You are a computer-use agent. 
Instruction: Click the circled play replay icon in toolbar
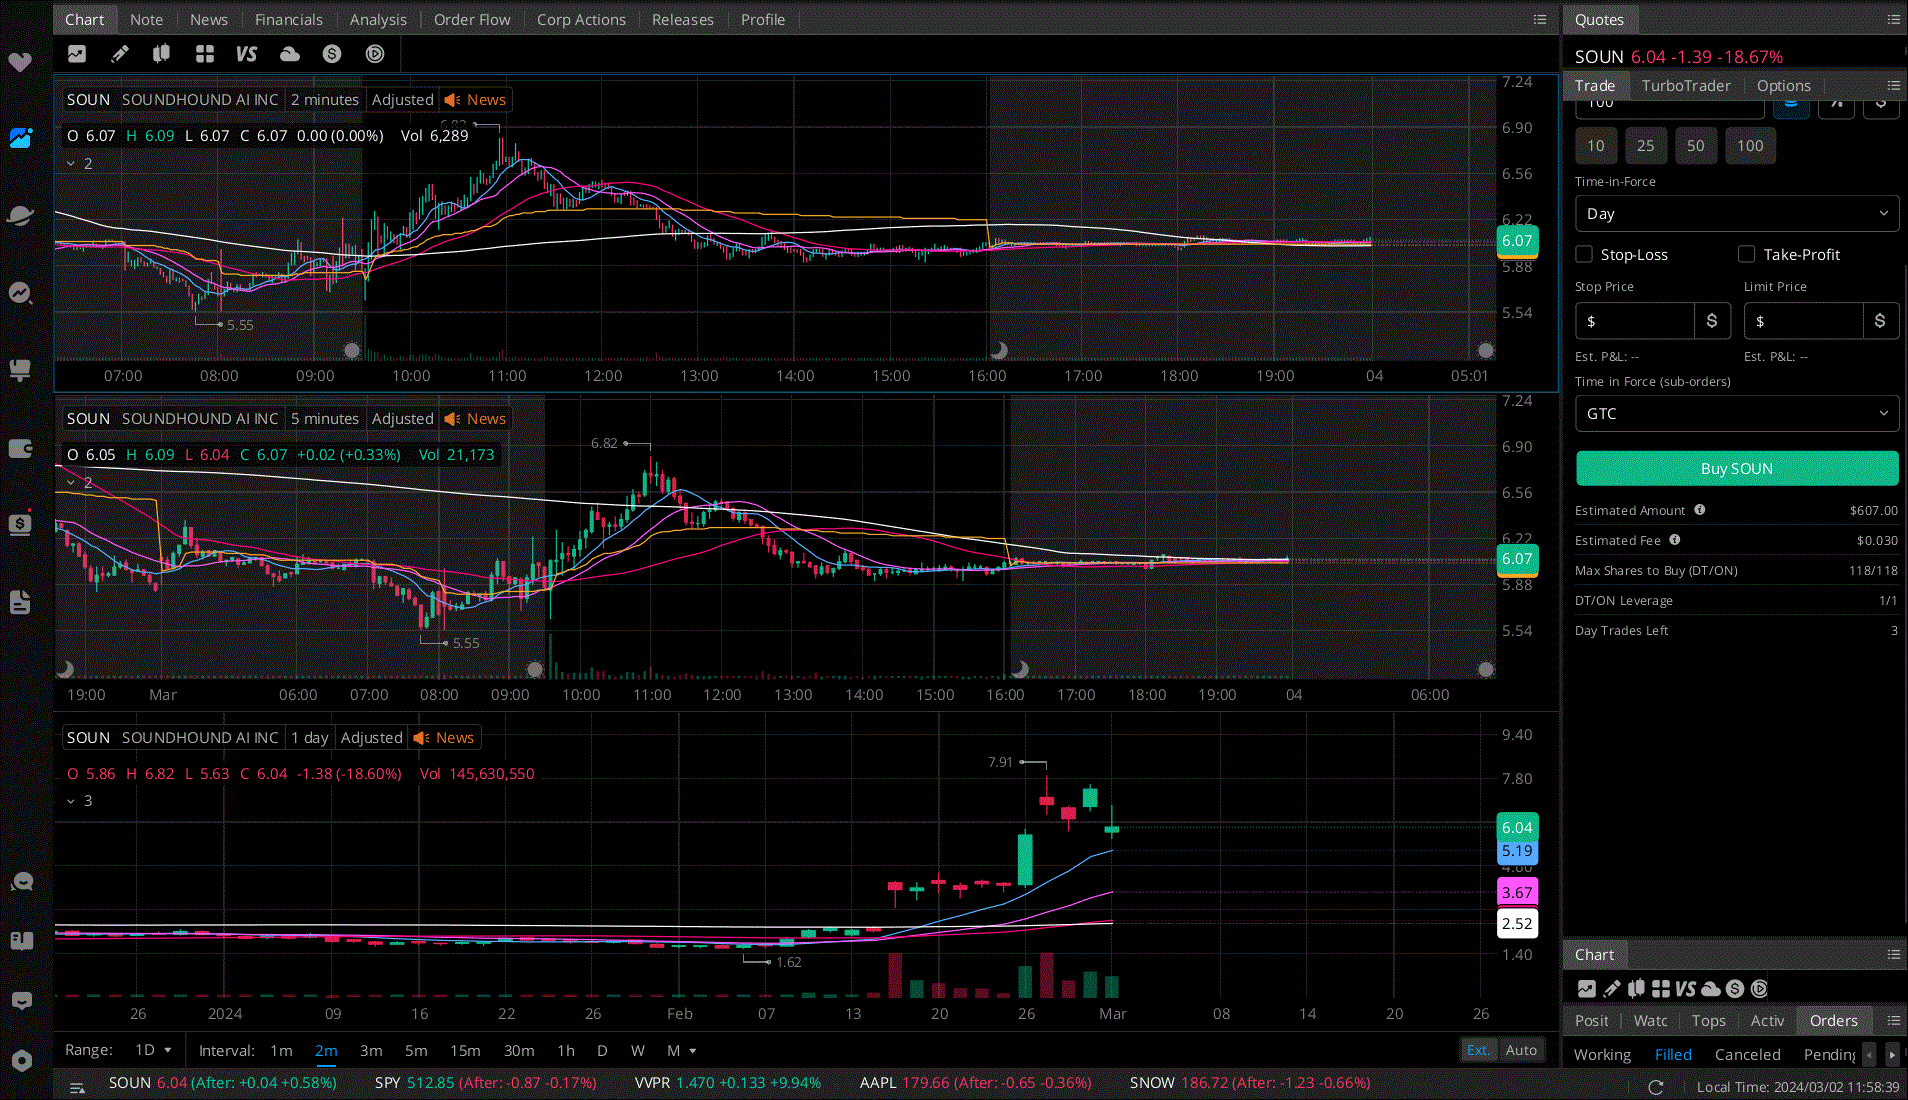(x=375, y=53)
